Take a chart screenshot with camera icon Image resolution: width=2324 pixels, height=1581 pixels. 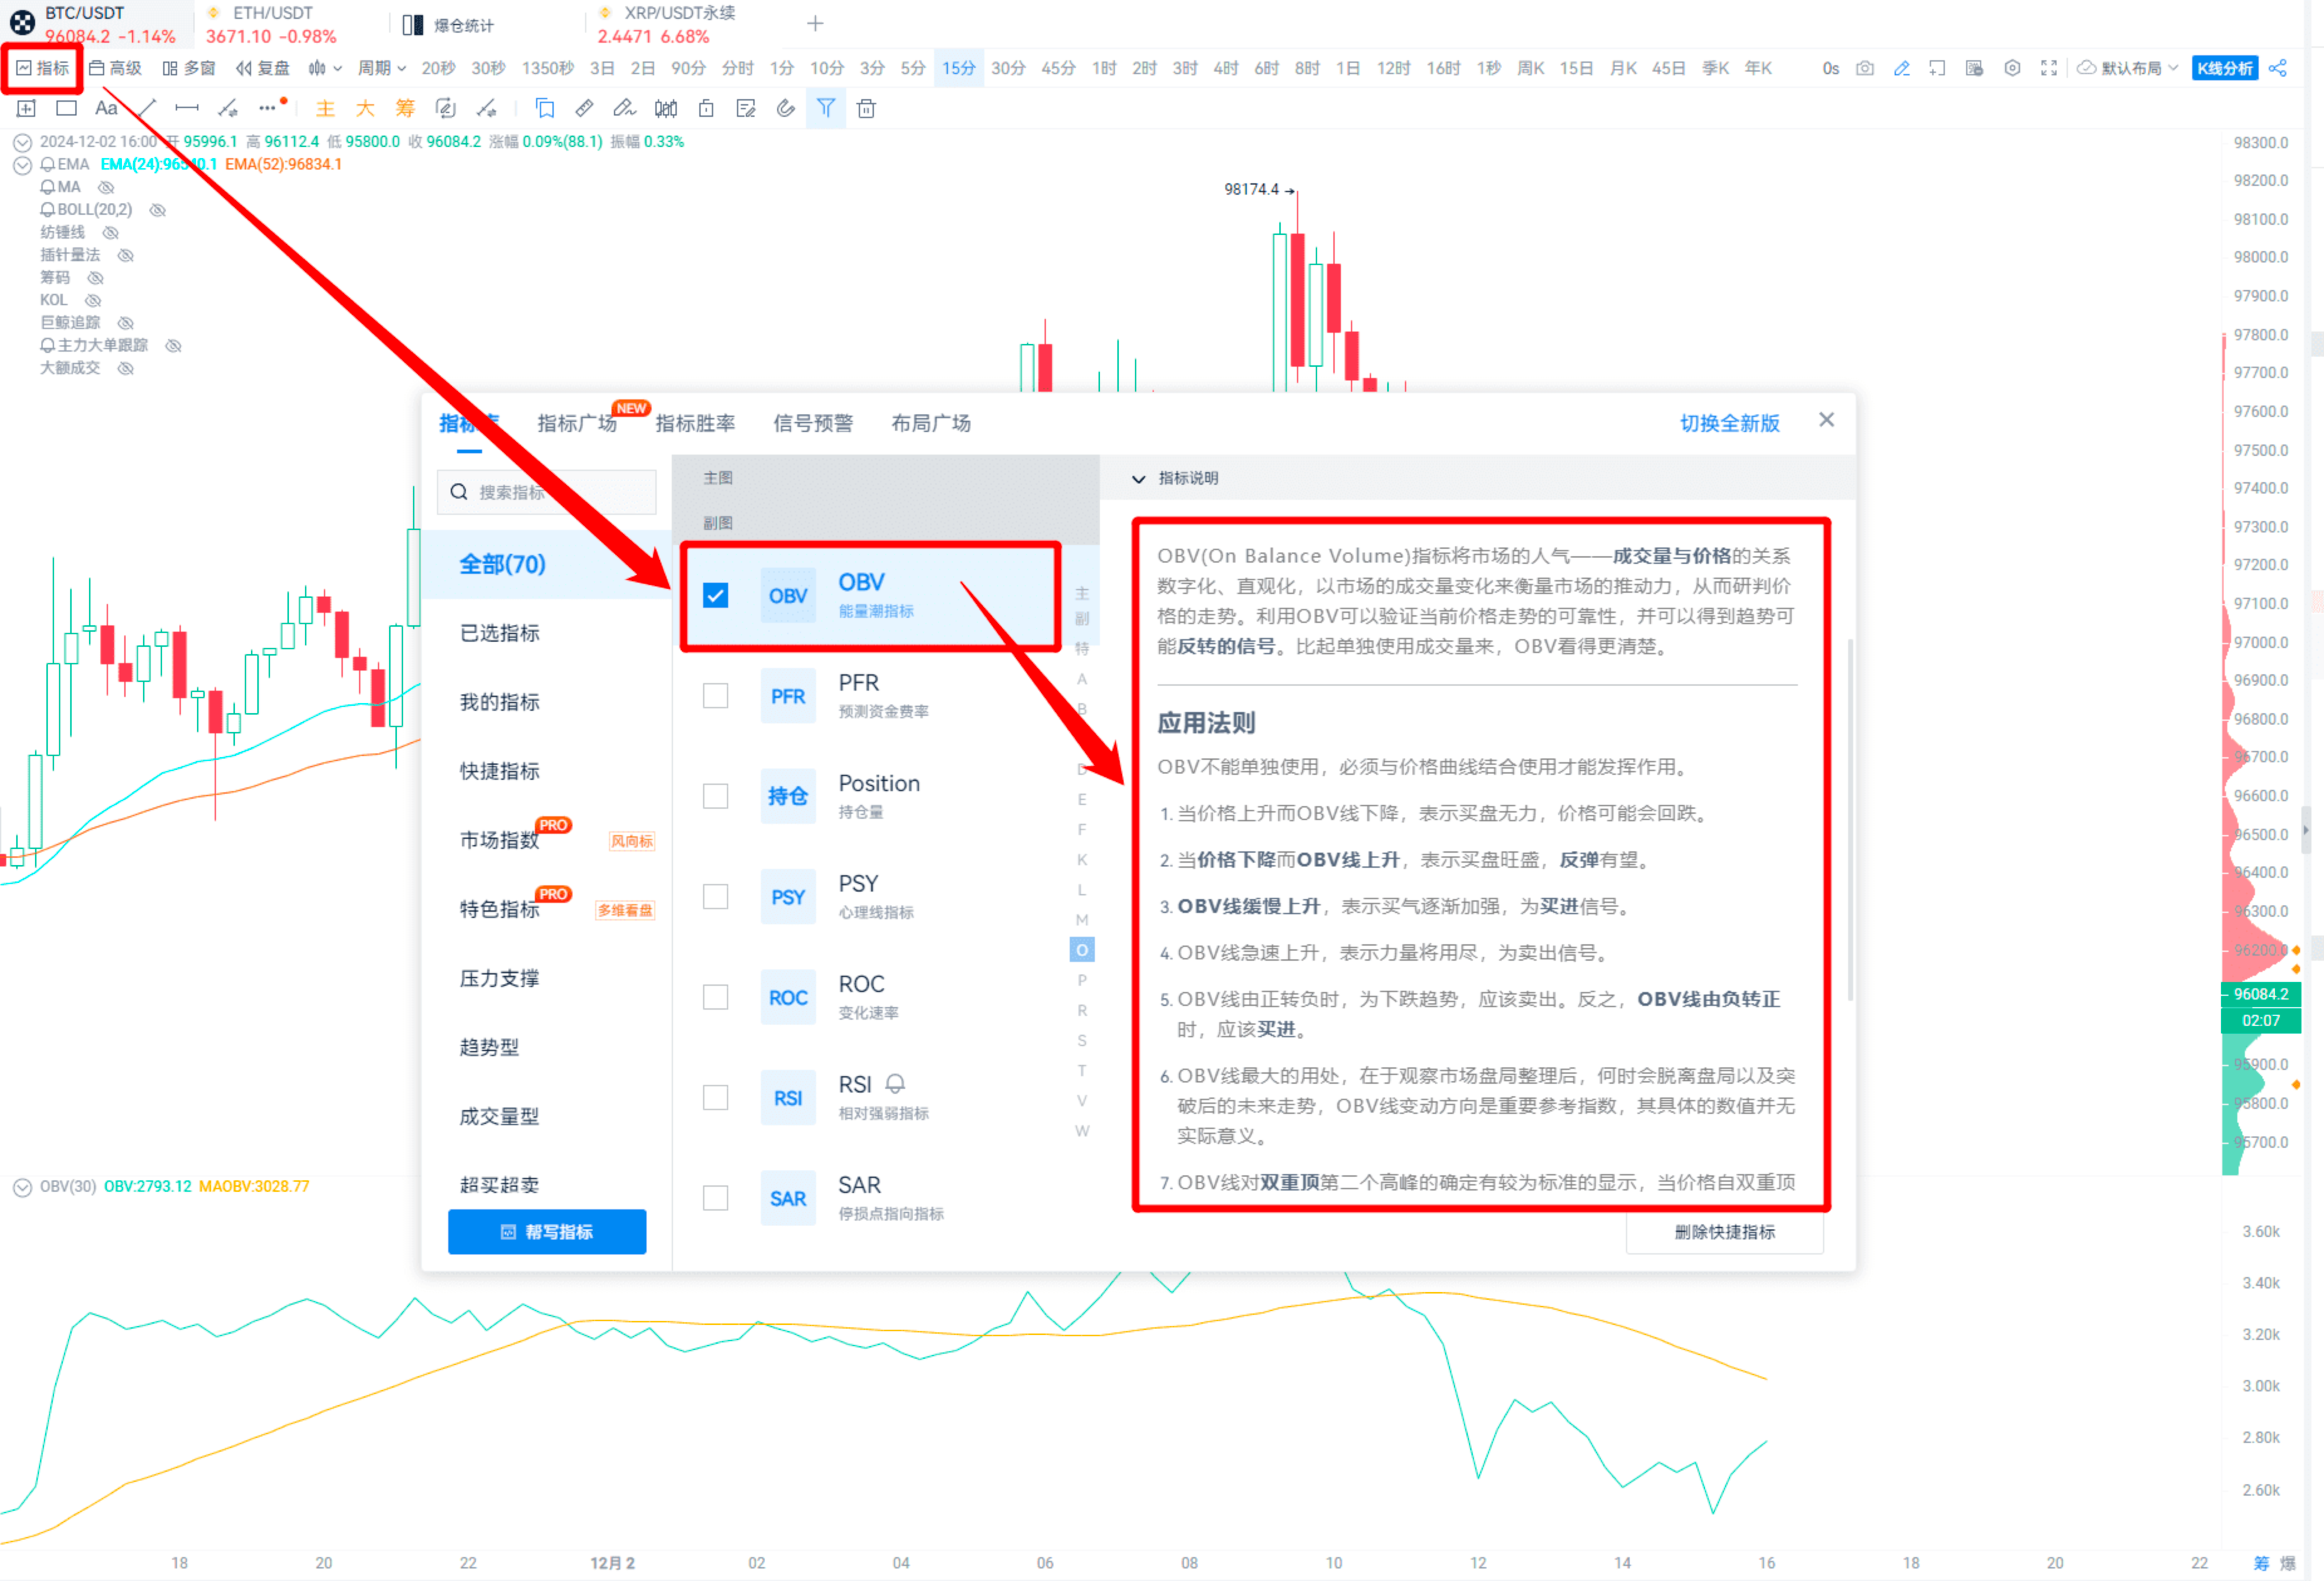coord(1865,68)
